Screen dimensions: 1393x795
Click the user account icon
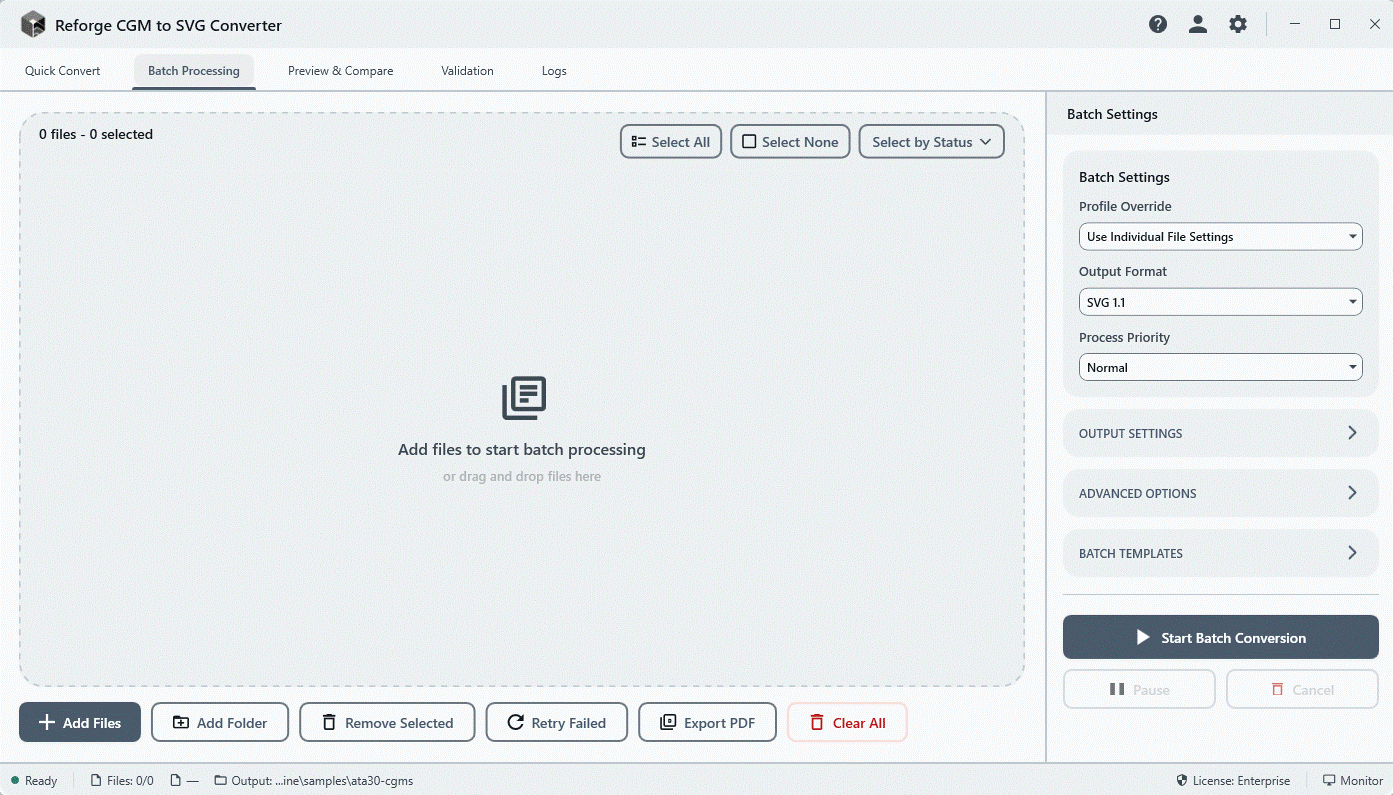(1197, 23)
